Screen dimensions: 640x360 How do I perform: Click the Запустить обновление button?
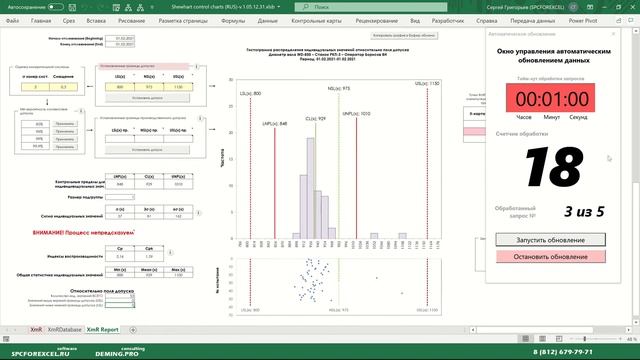(550, 240)
